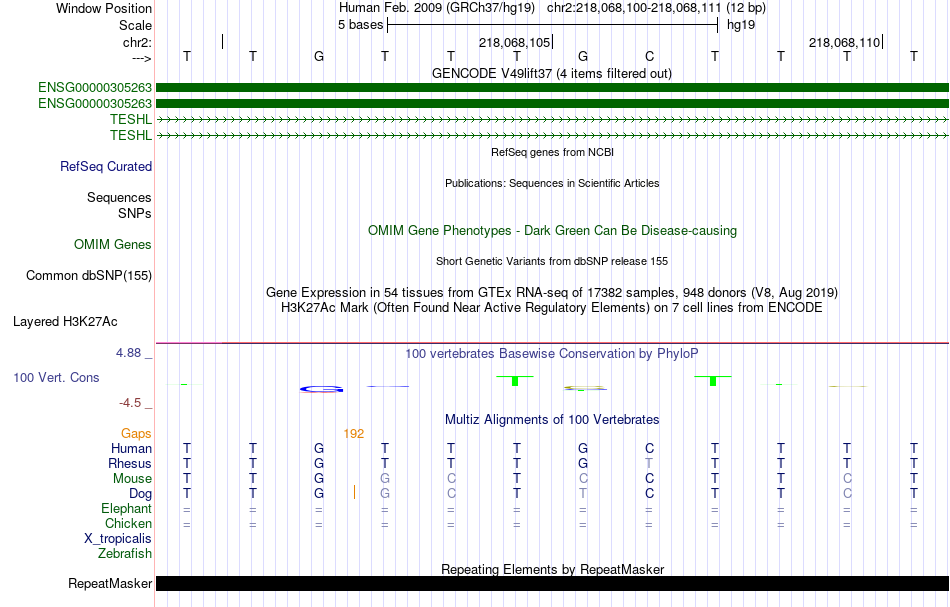The image size is (950, 607).
Task: Open the GTEx Gene Expression track title
Action: pos(552,293)
